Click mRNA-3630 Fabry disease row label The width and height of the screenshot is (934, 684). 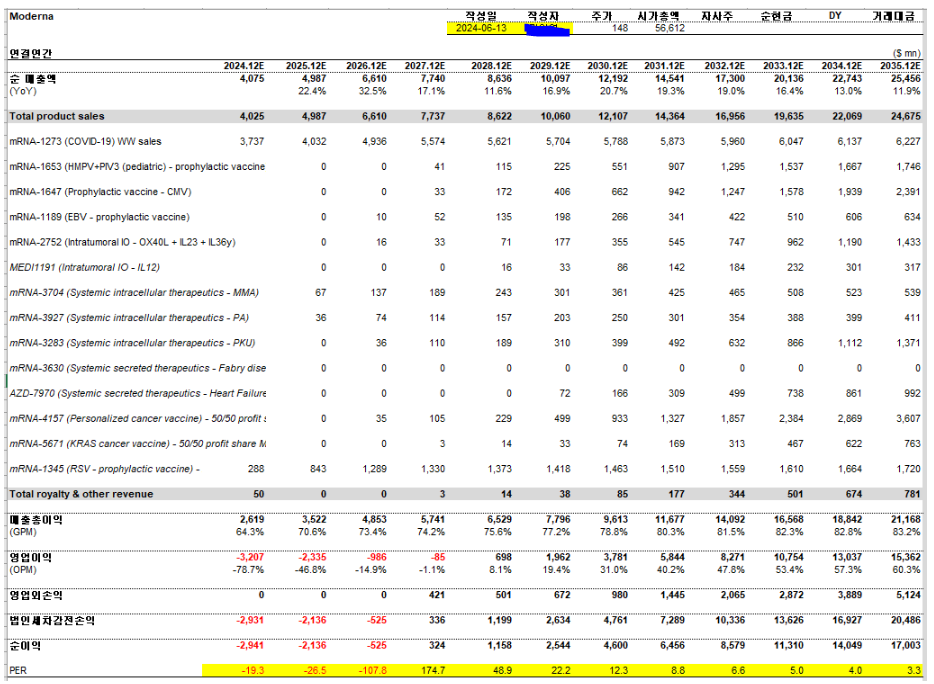point(138,368)
